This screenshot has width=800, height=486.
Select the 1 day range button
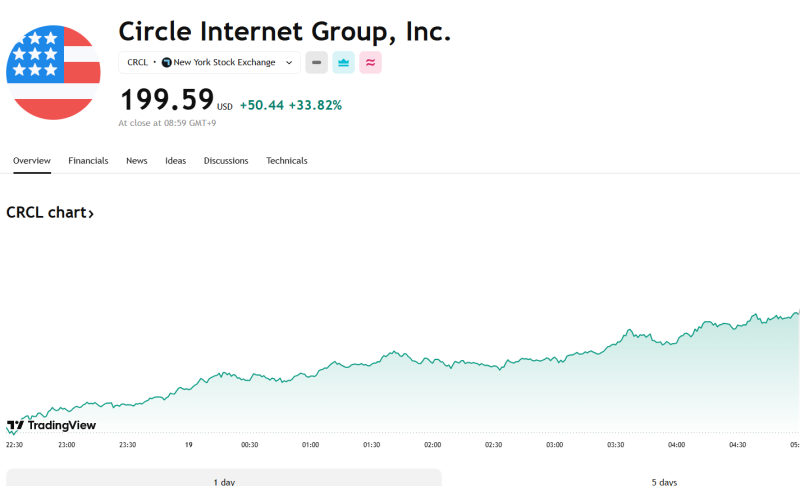click(224, 478)
